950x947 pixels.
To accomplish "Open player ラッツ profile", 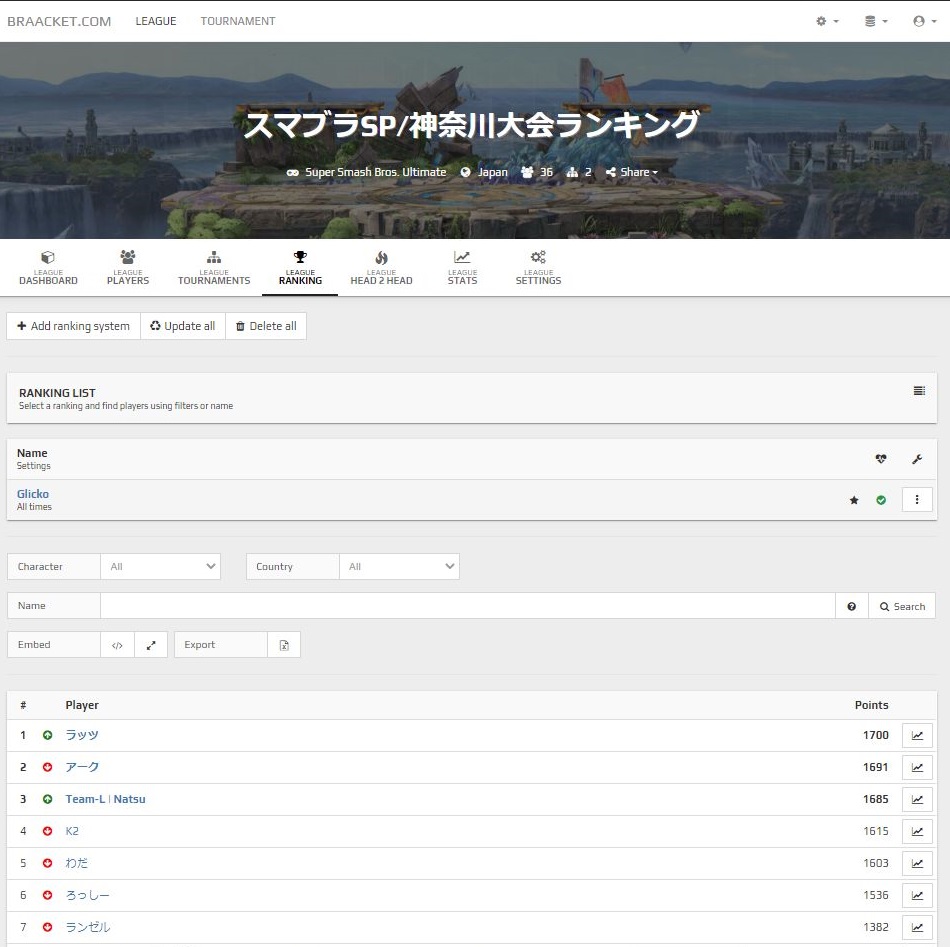I will tap(82, 735).
